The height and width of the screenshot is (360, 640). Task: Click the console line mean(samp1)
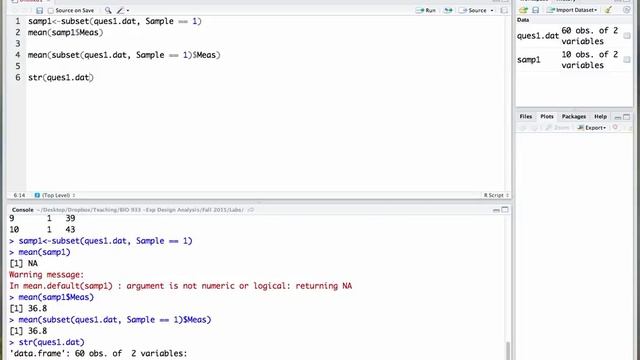coord(44,252)
